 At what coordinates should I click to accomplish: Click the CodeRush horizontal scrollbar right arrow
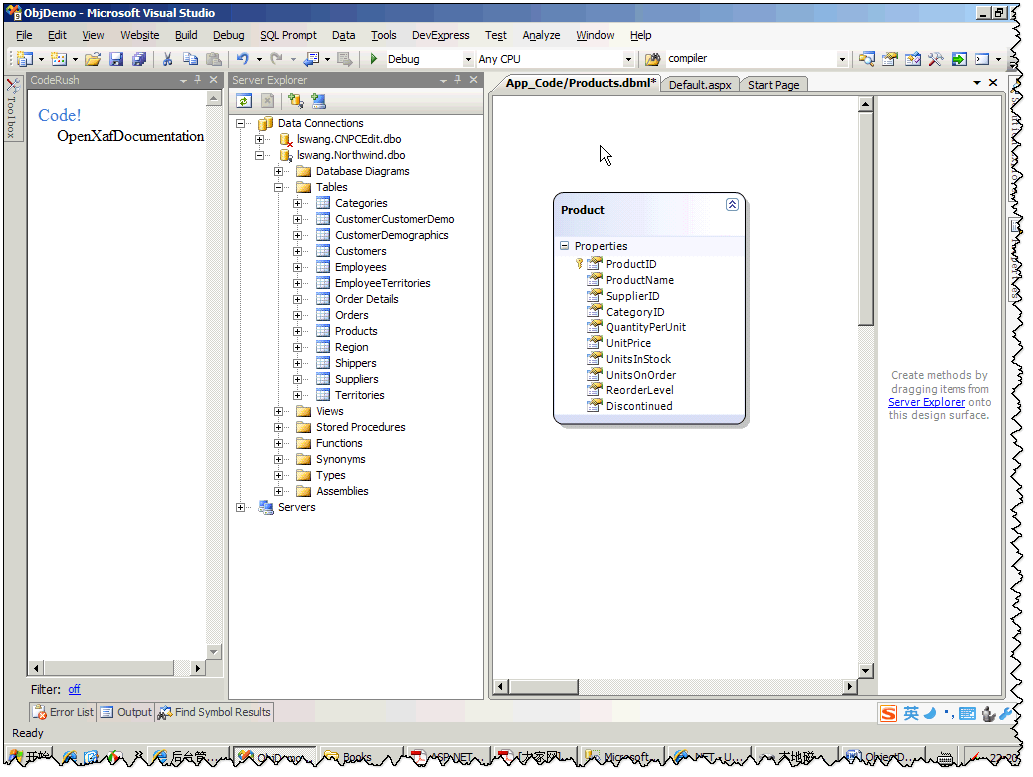coord(198,668)
